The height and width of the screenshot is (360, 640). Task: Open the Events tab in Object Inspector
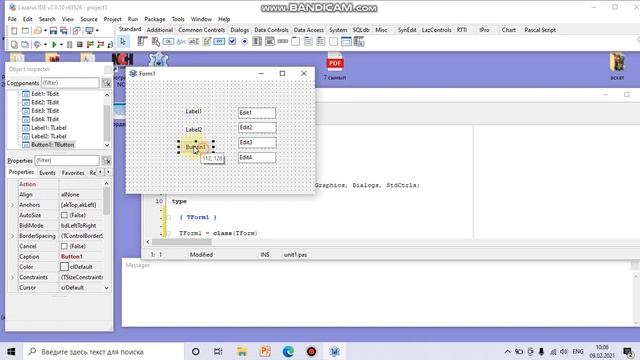pos(47,173)
